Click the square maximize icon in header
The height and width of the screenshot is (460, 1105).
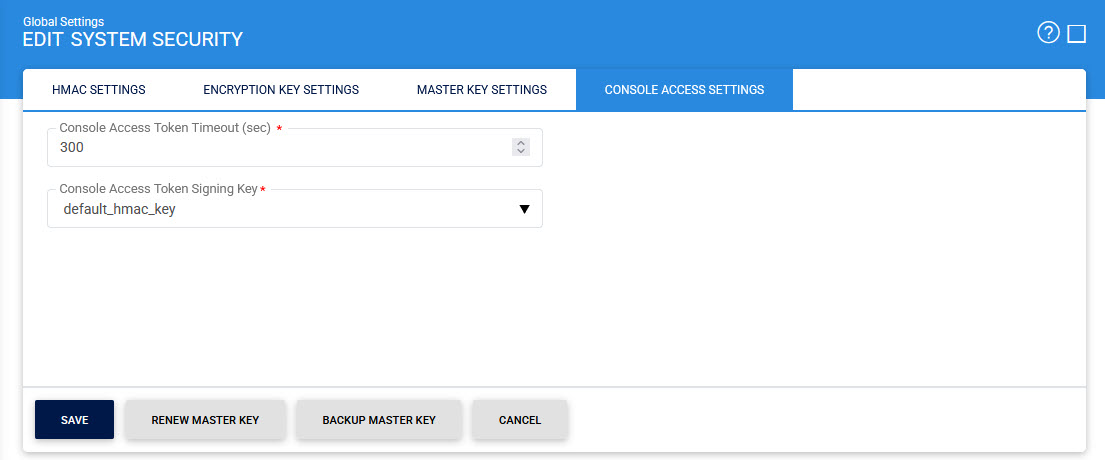[x=1077, y=34]
